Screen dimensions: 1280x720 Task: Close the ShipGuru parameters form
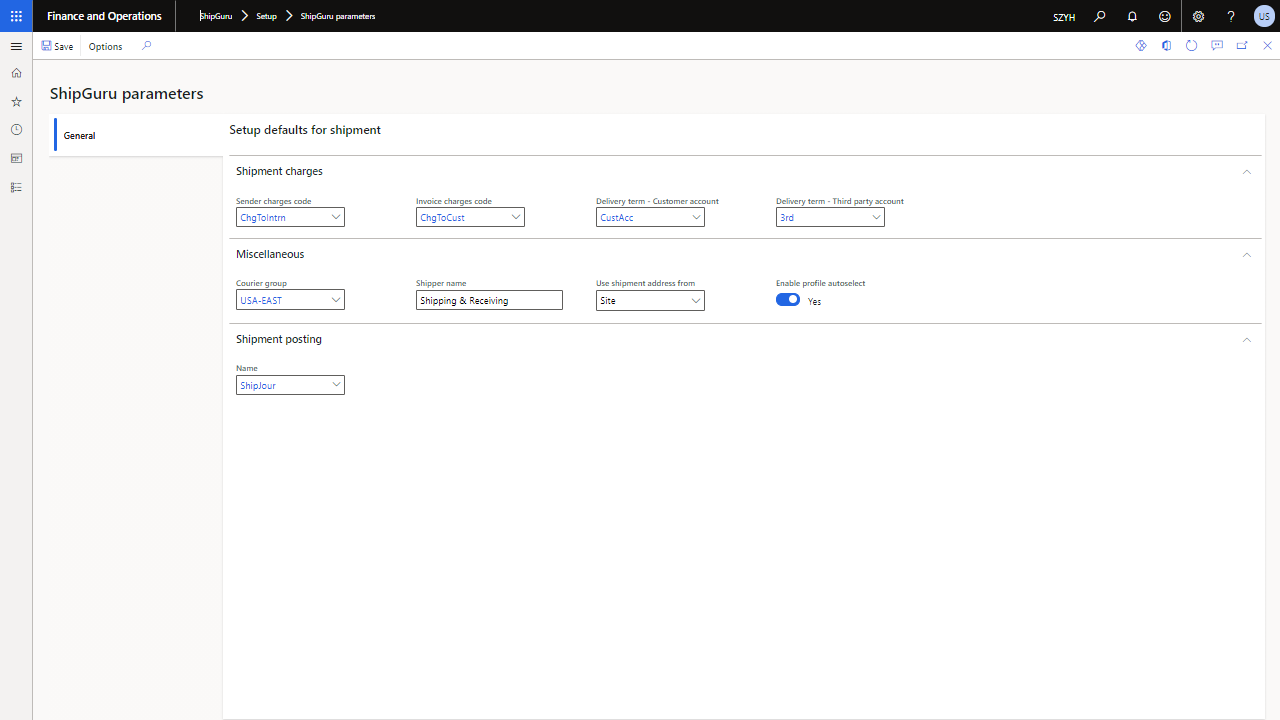[x=1268, y=46]
